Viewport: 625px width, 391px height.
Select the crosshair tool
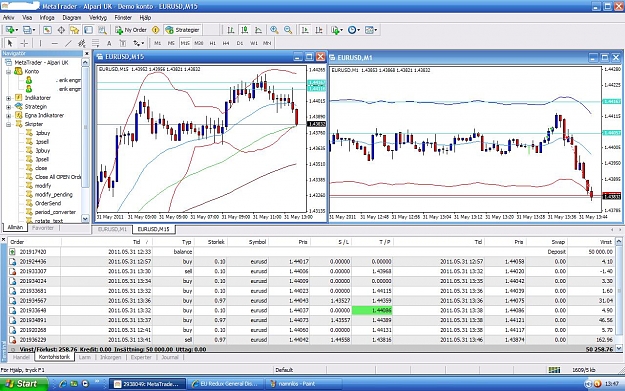24,43
